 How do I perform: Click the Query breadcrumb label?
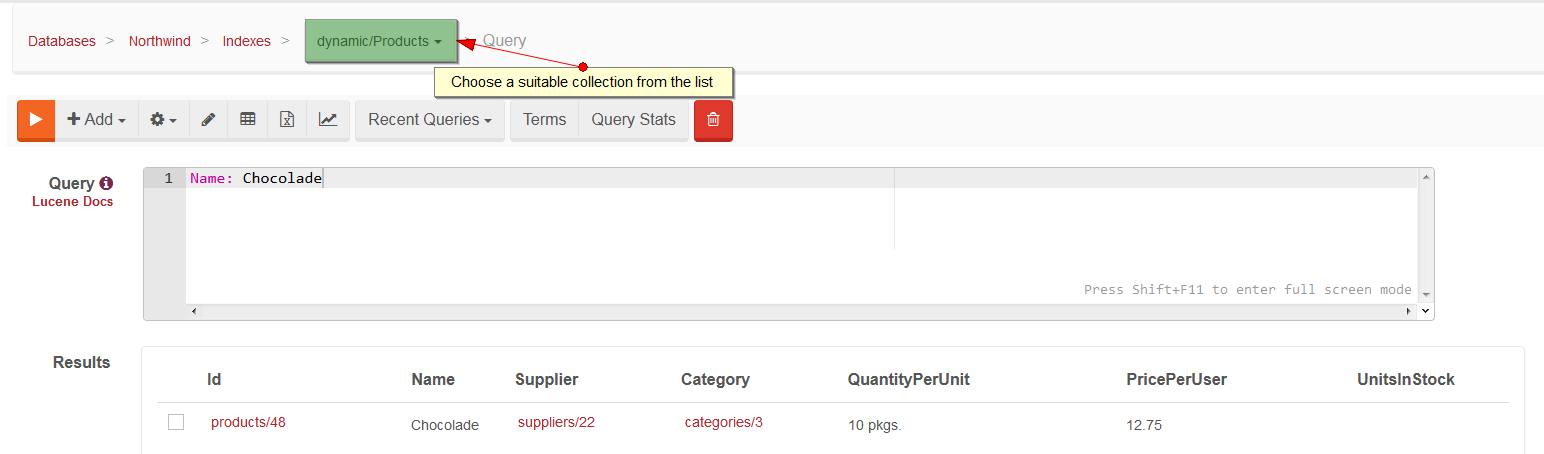point(504,41)
